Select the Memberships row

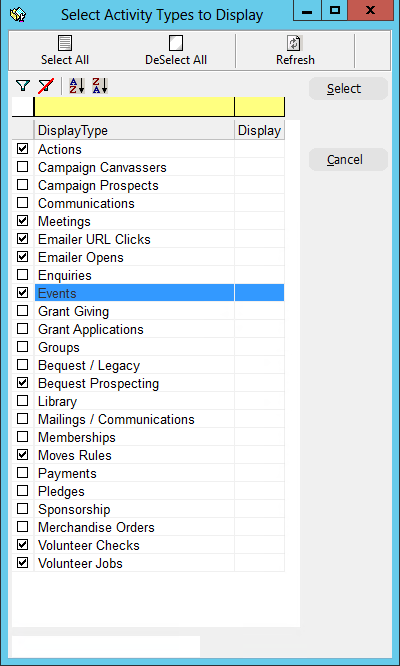[148, 437]
